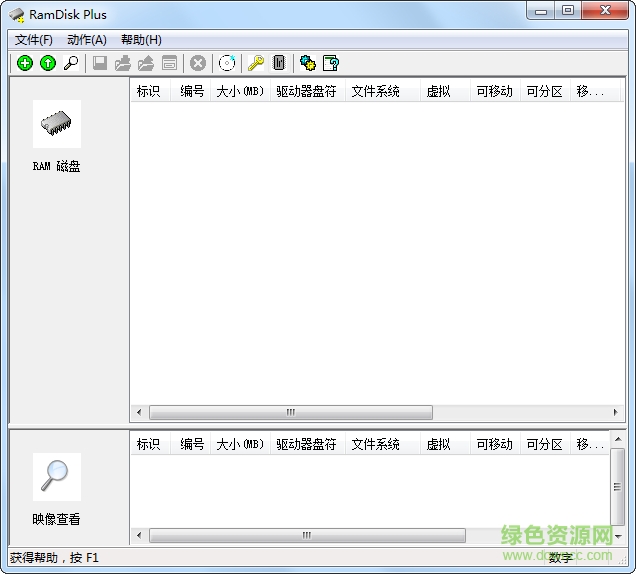Image resolution: width=636 pixels, height=574 pixels.
Task: Click the RAM disk list horizontal scrollbar thumb
Action: point(291,413)
